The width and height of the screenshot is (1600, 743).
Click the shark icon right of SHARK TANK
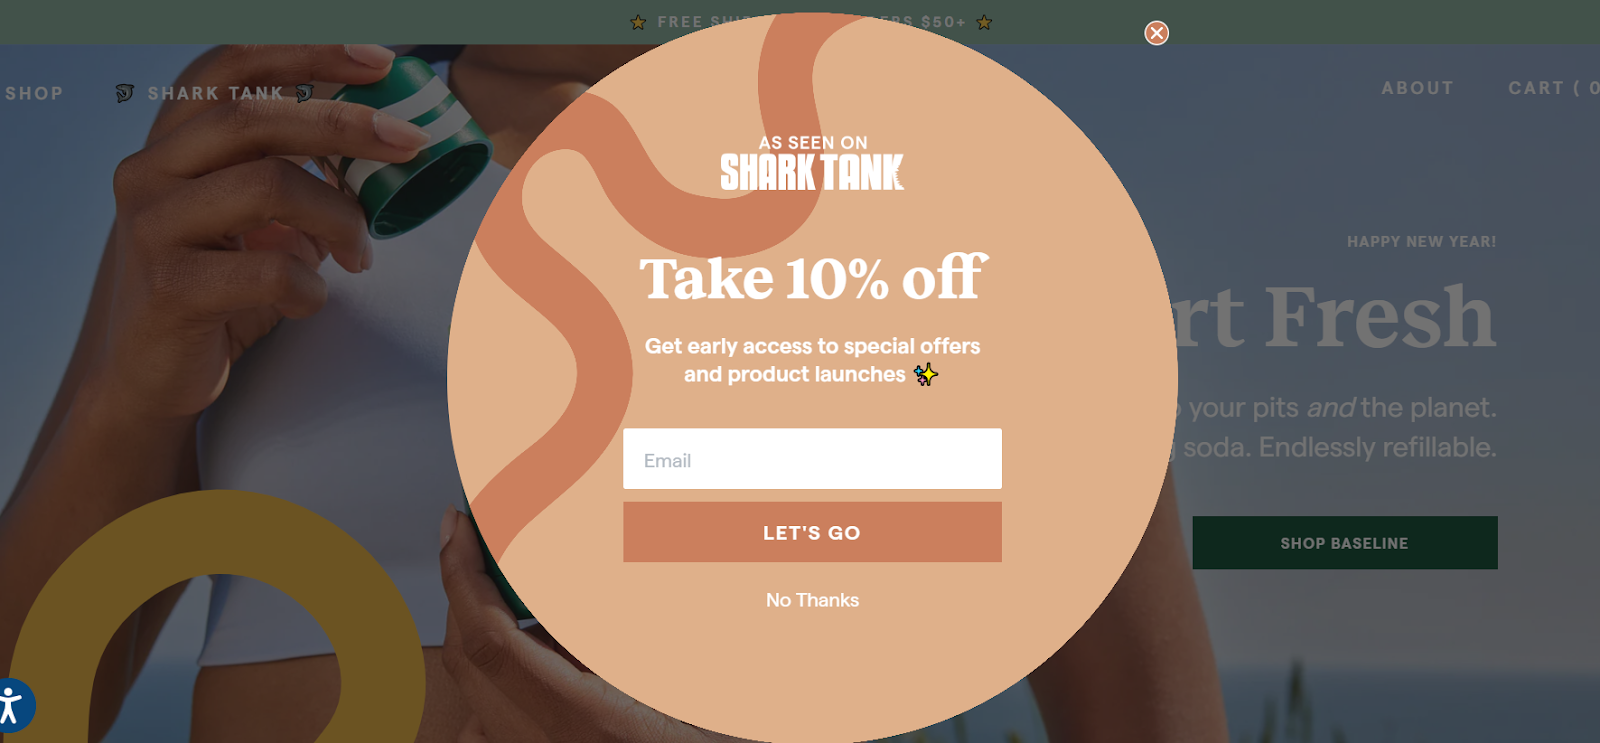point(305,93)
